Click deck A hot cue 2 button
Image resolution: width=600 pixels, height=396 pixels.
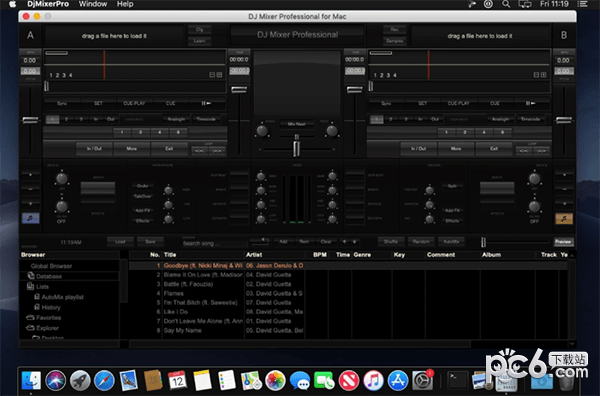(x=66, y=119)
